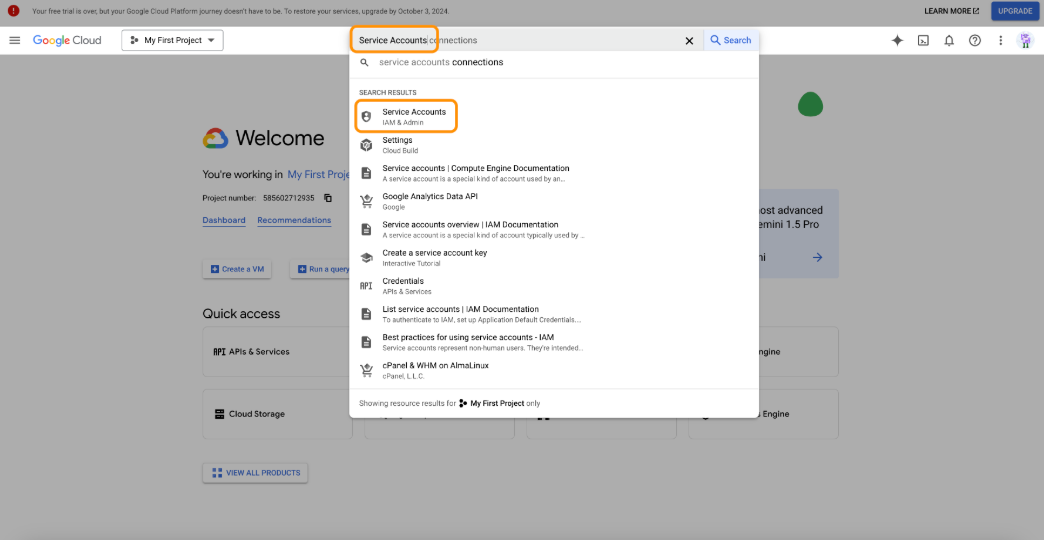The width and height of the screenshot is (1044, 540).
Task: Open the Cloud Storage quick access card
Action: tap(277, 414)
